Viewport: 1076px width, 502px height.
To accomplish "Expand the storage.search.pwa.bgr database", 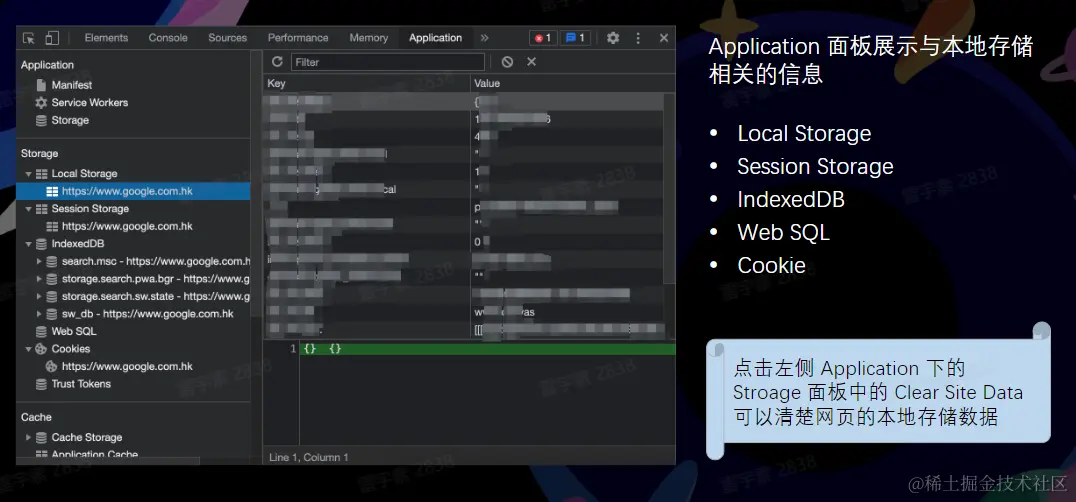I will coord(39,279).
